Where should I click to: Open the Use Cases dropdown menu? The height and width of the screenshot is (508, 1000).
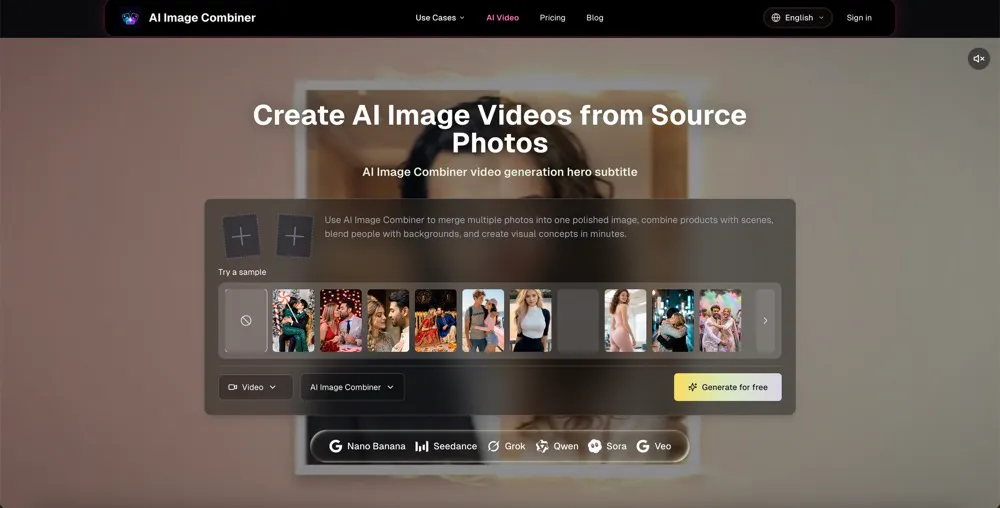(439, 18)
